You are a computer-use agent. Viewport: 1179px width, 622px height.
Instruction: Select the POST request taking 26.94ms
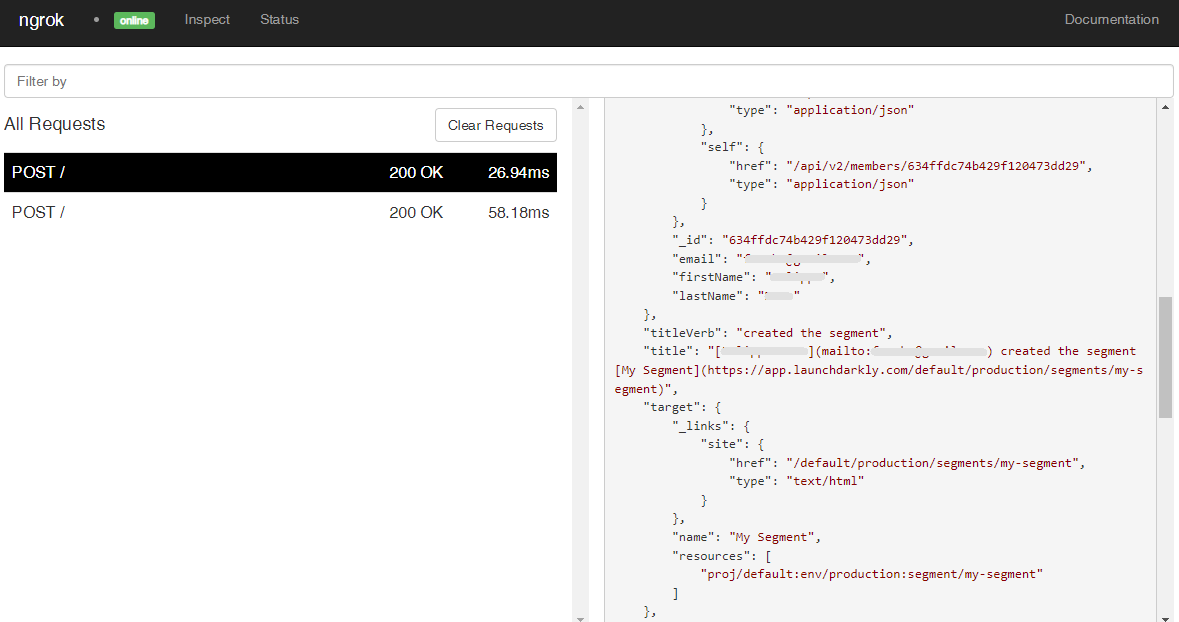point(280,172)
